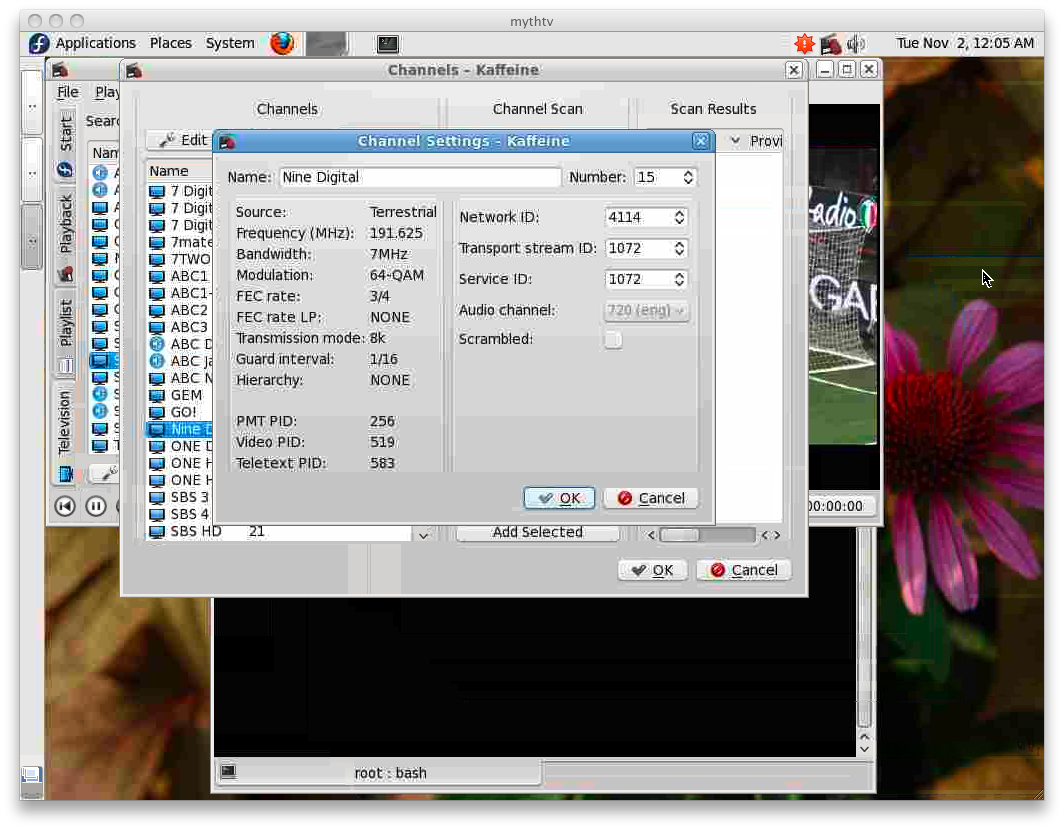Pause playback with the pause button
The height and width of the screenshot is (830, 1064).
[x=96, y=506]
